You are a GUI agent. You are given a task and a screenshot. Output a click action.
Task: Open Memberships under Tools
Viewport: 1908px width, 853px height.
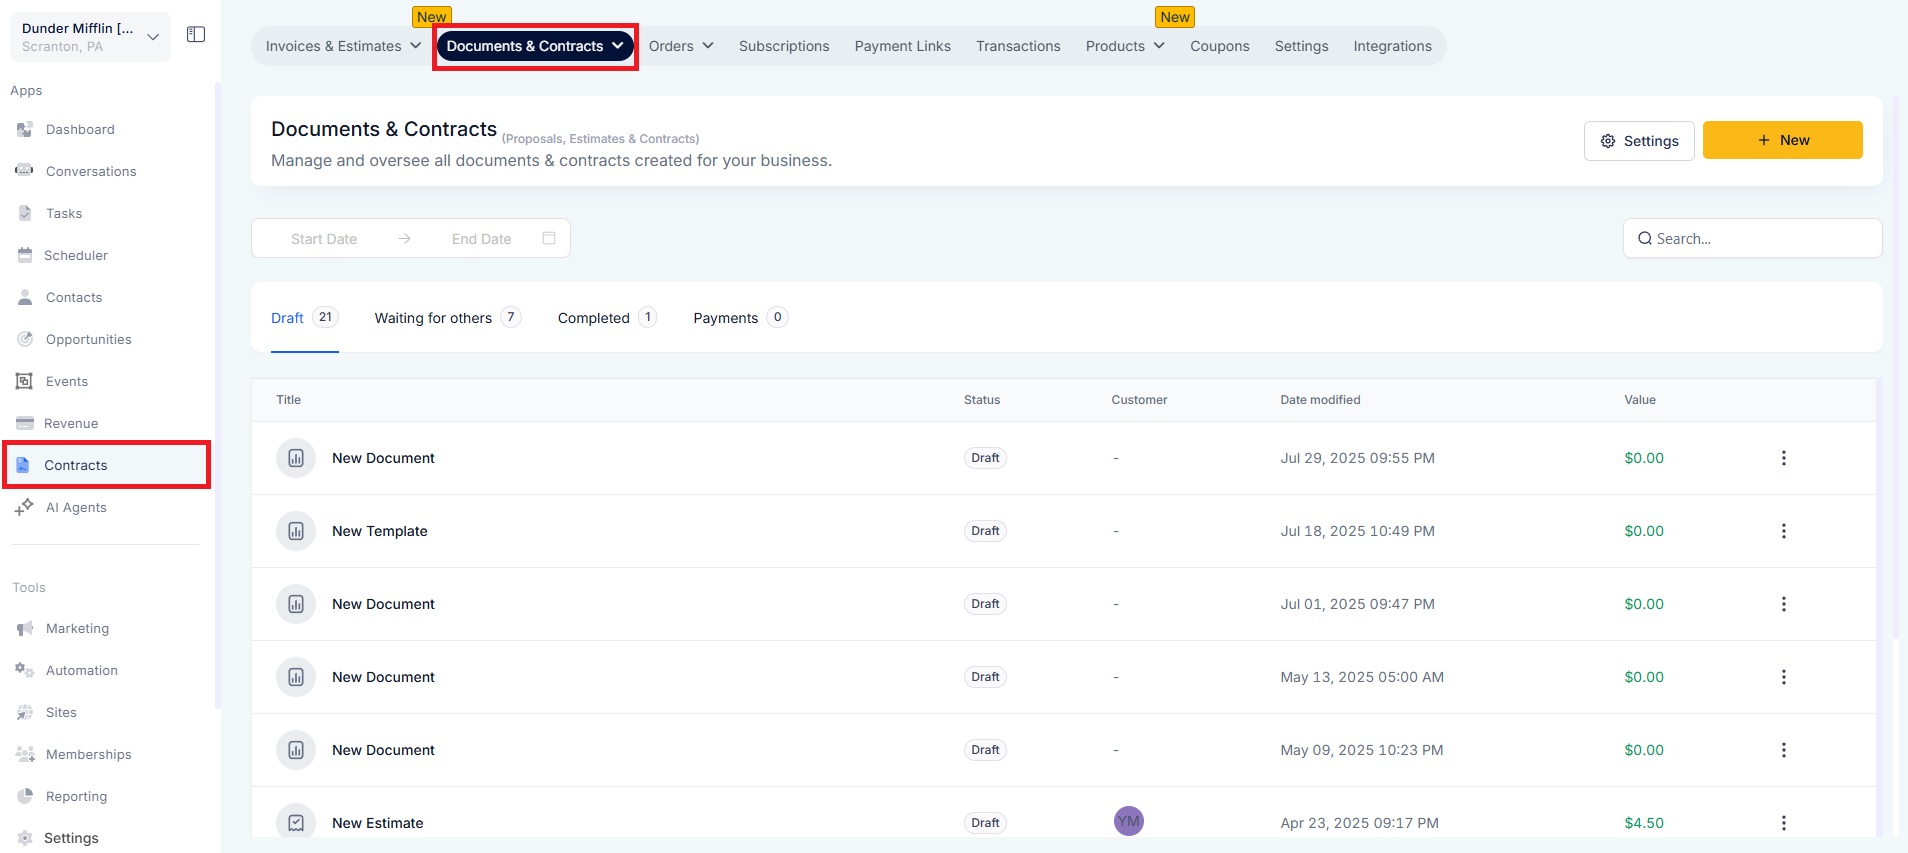pyautogui.click(x=88, y=754)
